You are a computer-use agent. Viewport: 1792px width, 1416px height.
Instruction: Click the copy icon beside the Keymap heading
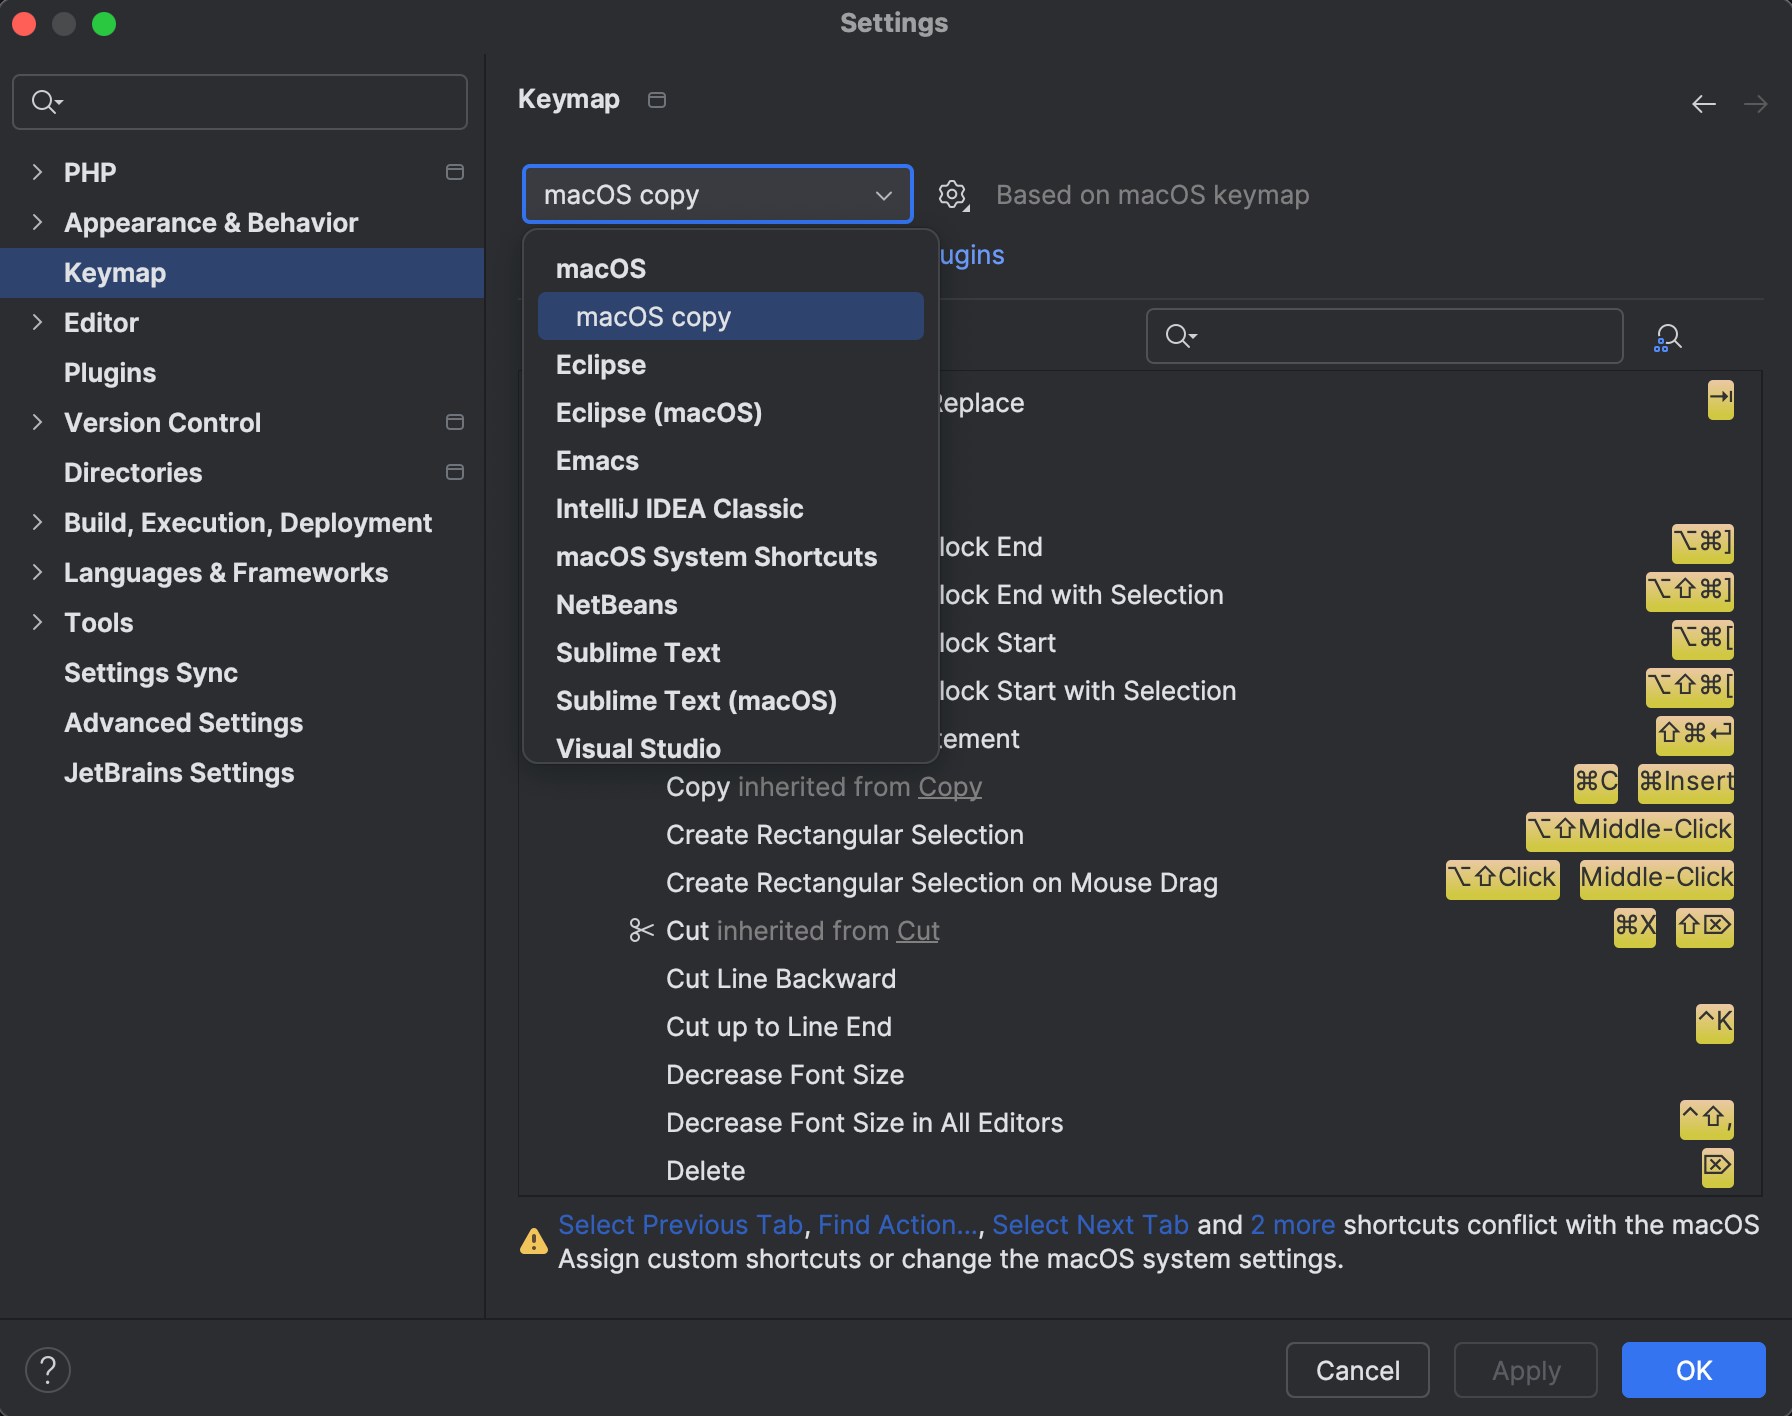656,100
